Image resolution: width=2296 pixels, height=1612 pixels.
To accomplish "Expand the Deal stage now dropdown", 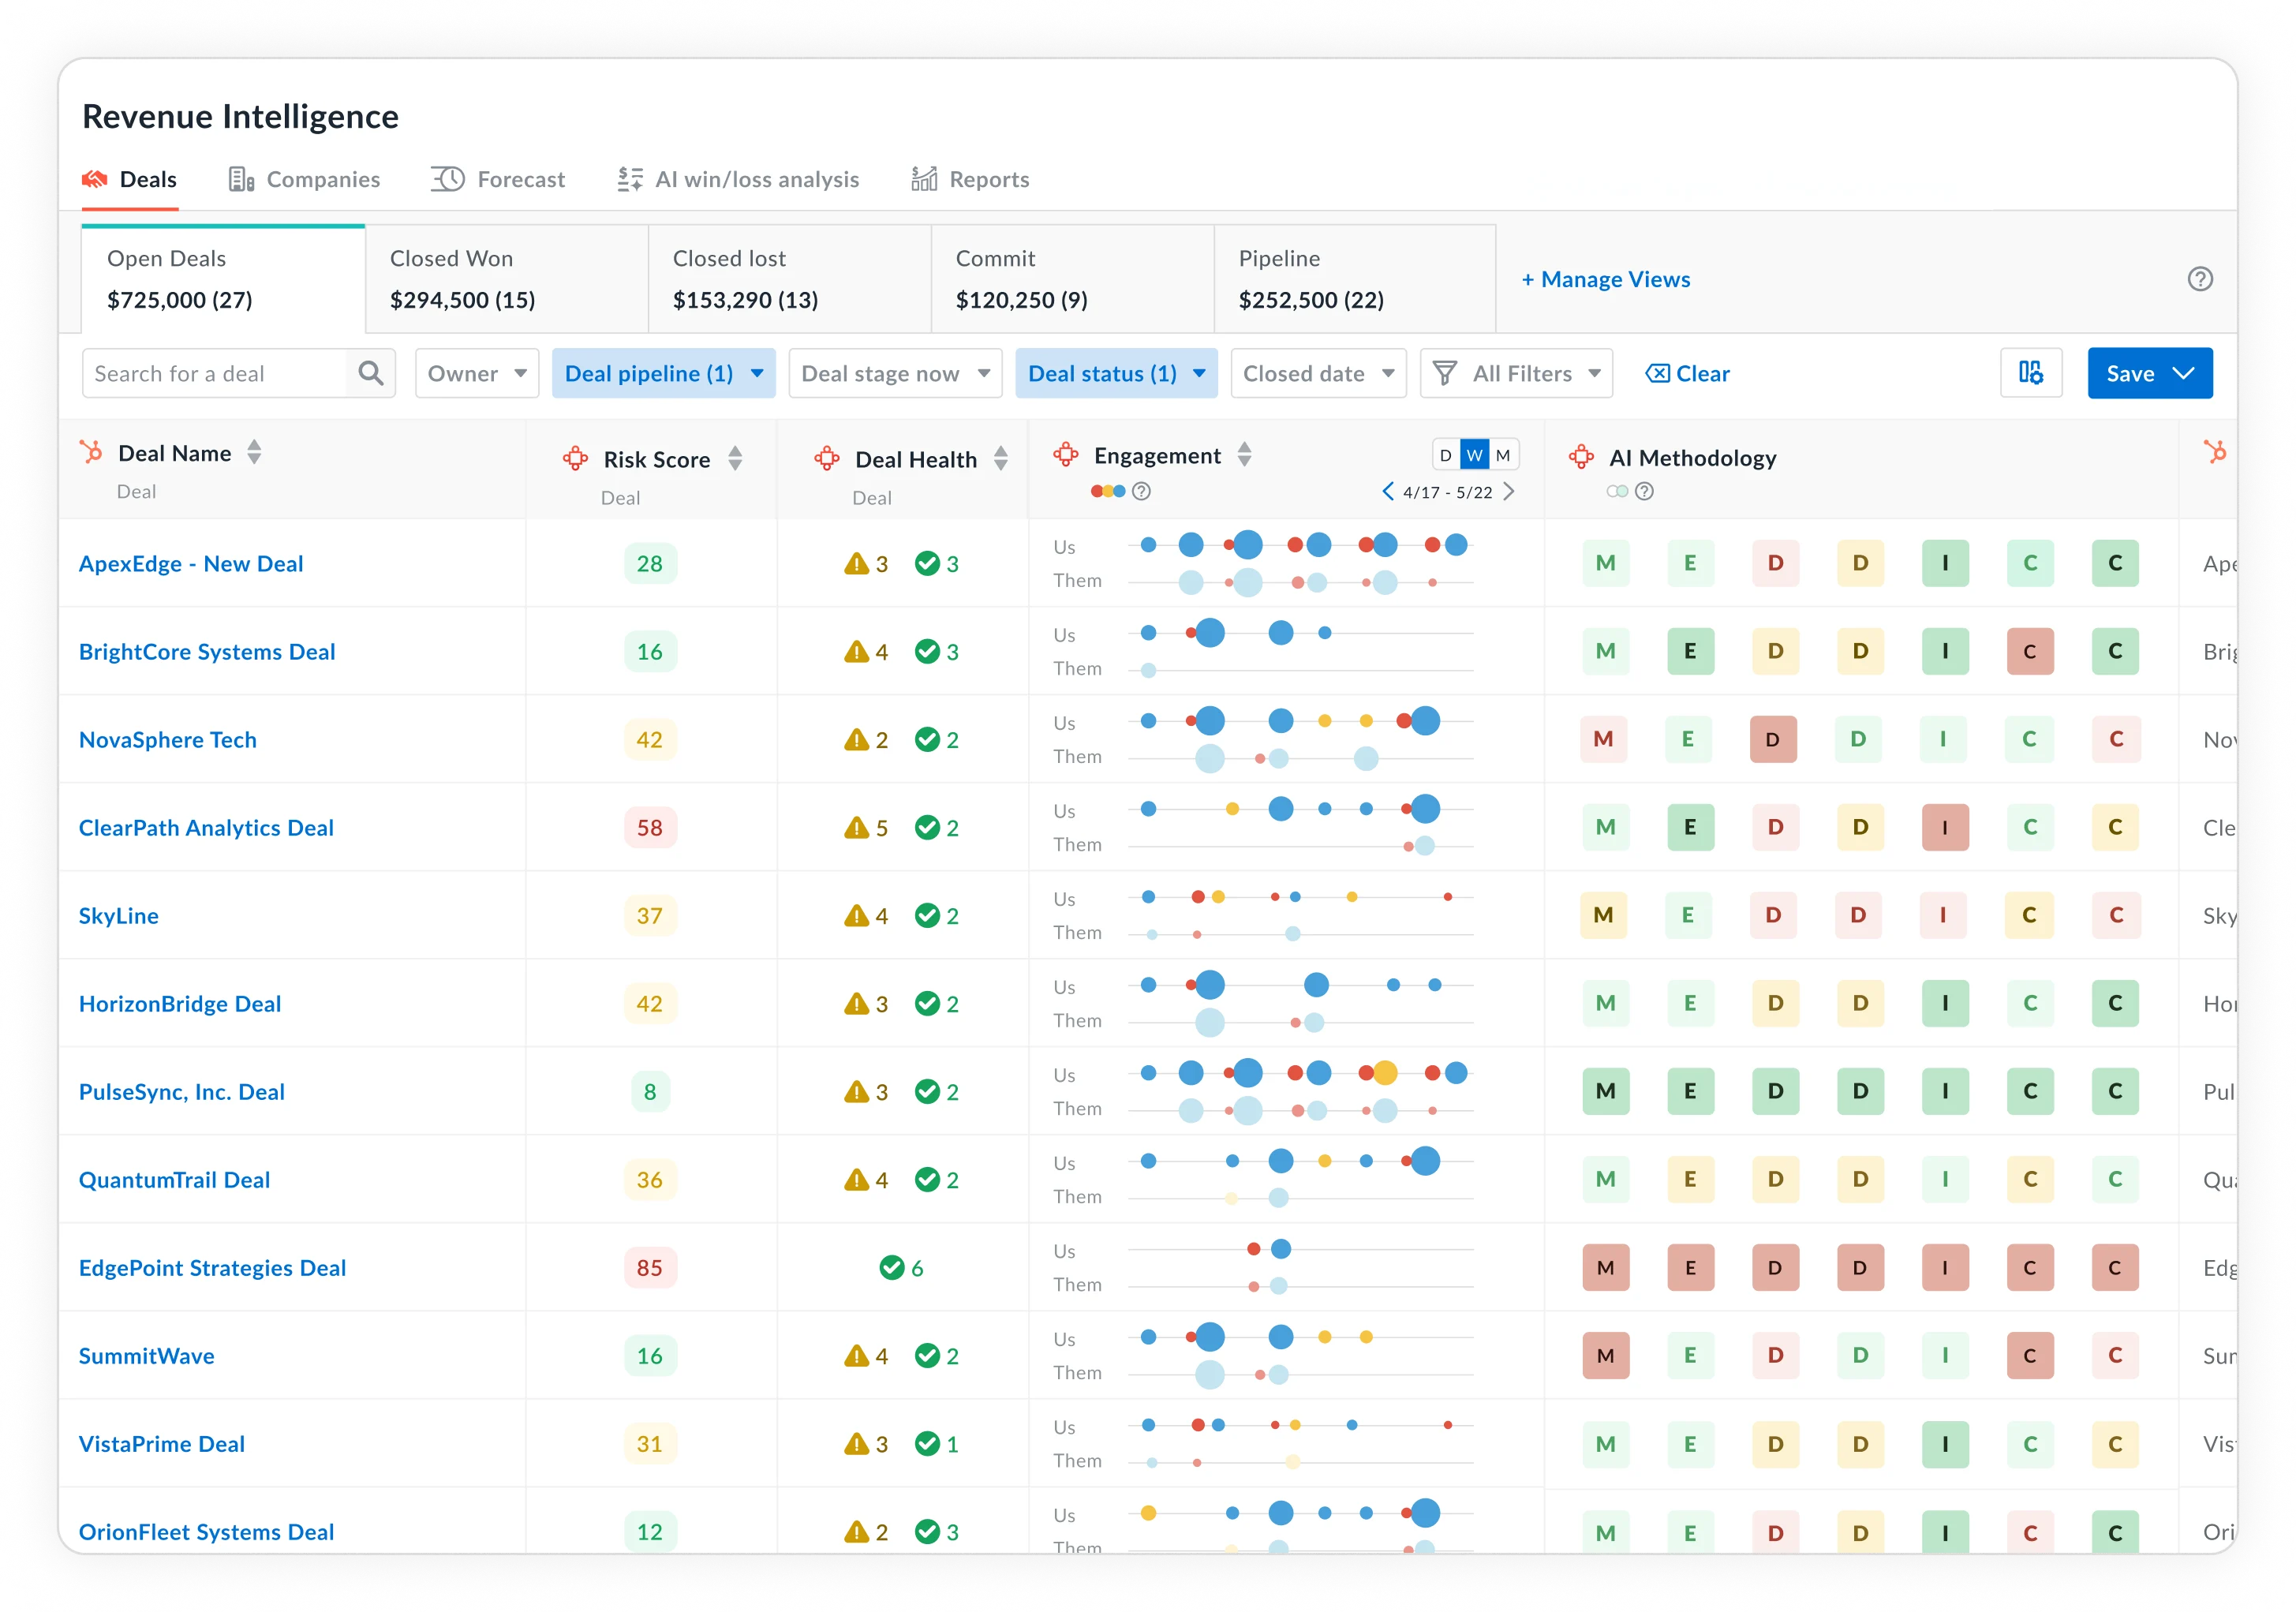I will click(895, 373).
